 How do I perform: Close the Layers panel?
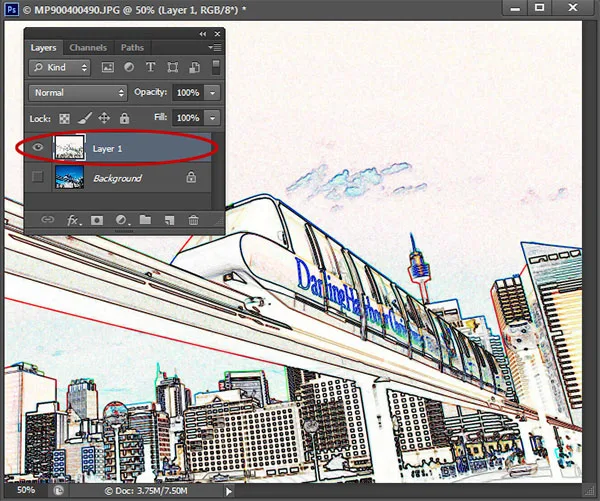[217, 34]
